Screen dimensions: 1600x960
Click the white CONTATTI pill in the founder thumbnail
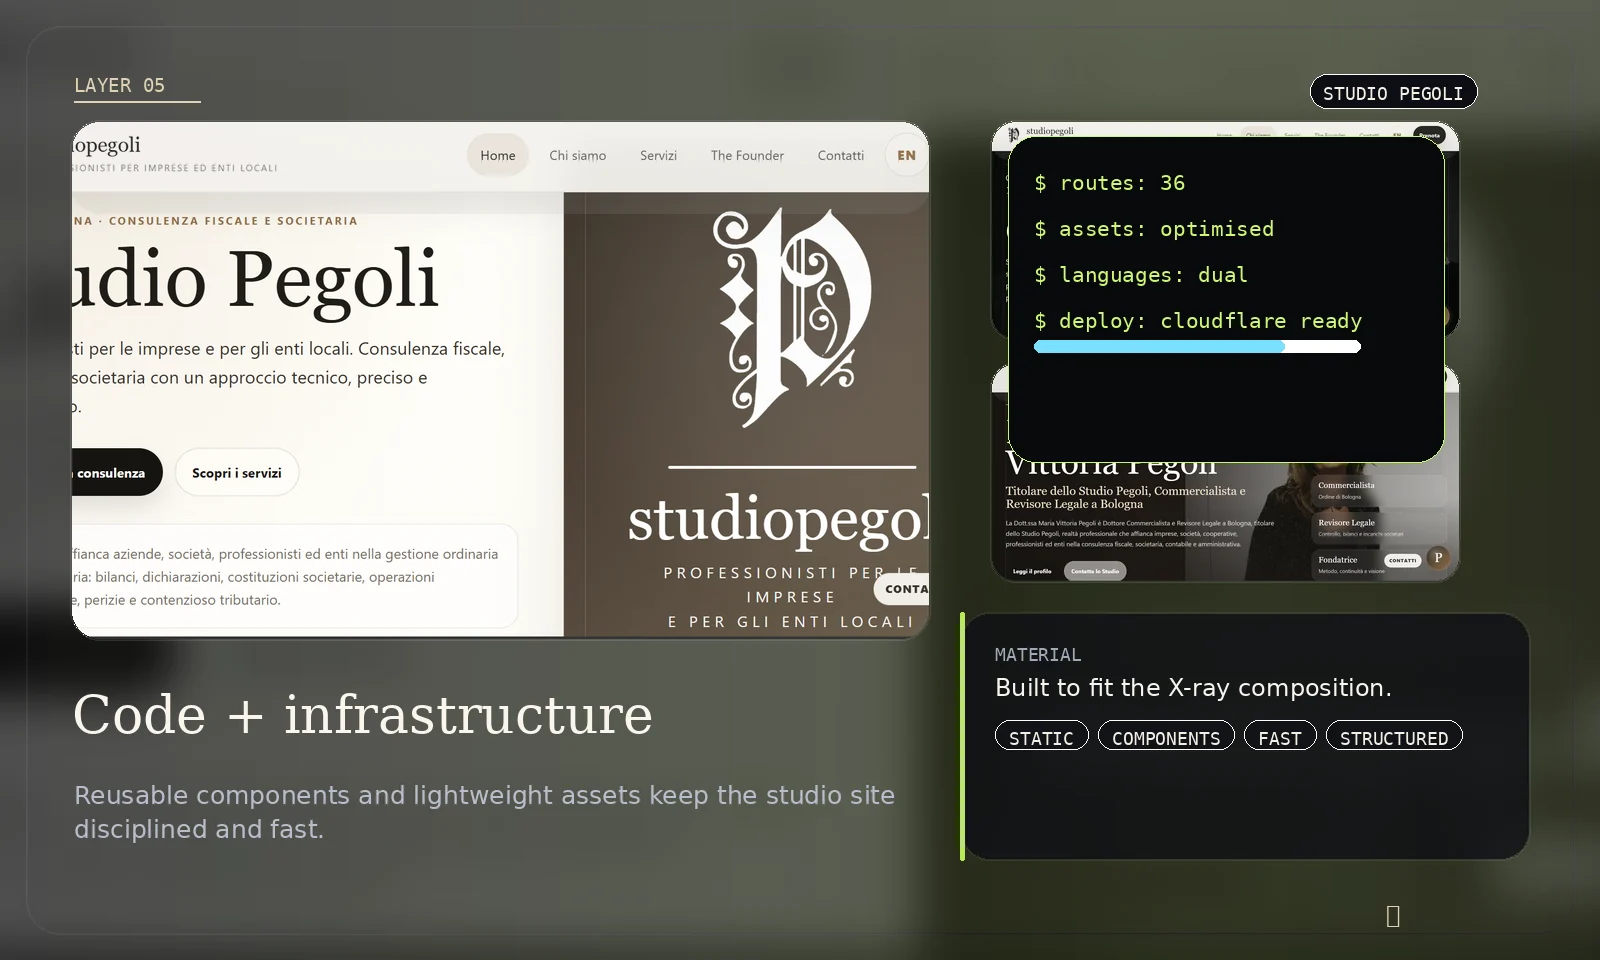tap(1402, 560)
